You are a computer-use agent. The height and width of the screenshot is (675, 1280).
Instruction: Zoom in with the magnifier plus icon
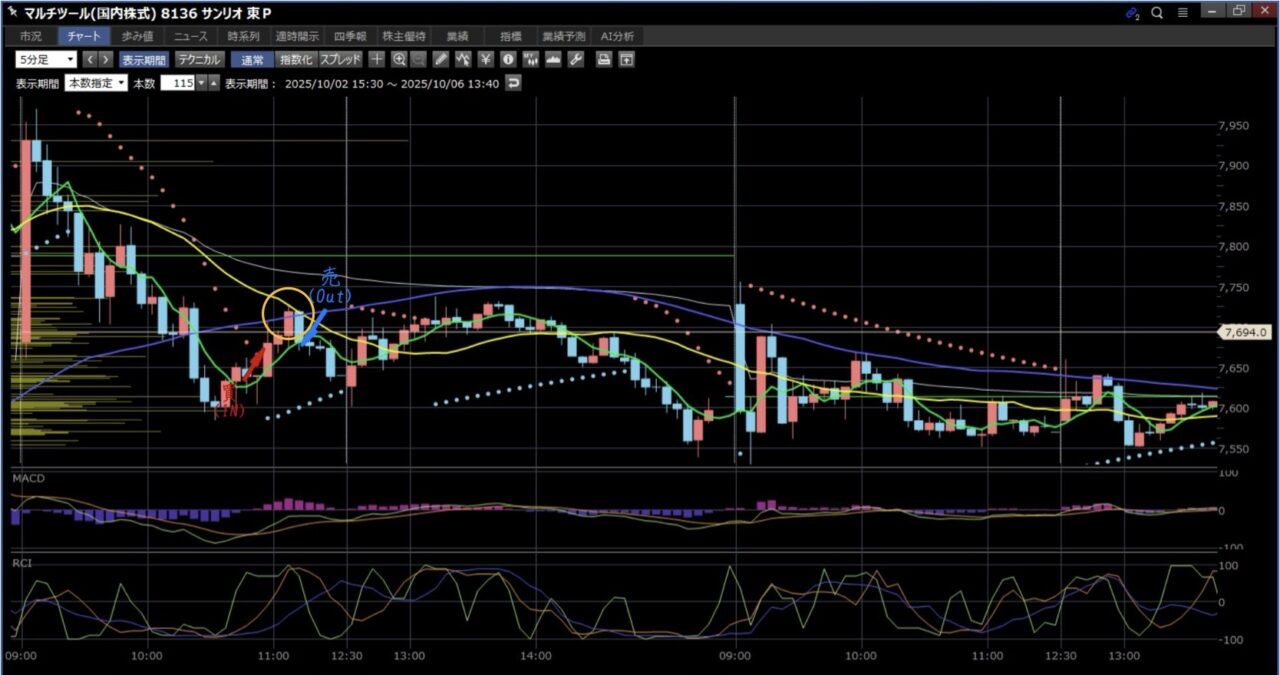coord(399,59)
